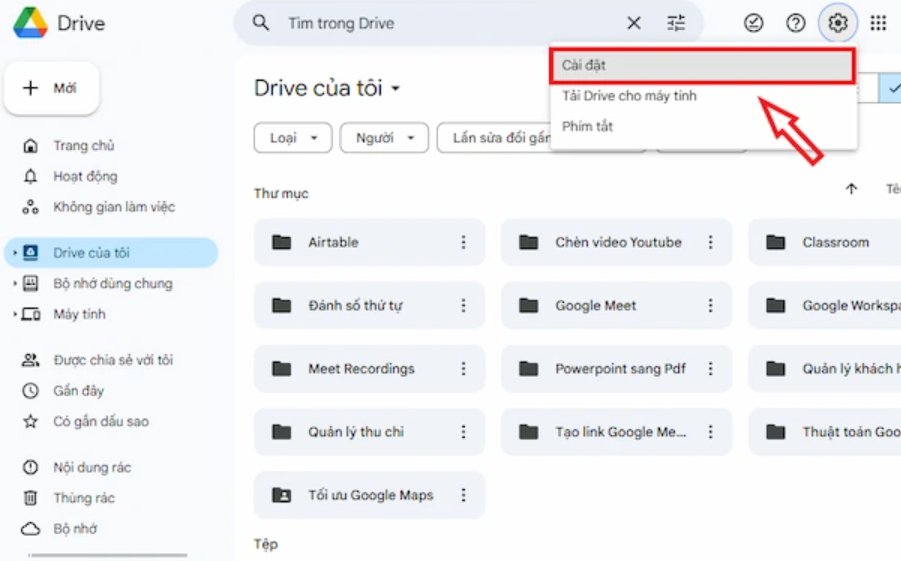Viewport: 901px width, 561px height.
Task: Click the Powerpoint sang Pdf folder icon
Action: (x=529, y=368)
